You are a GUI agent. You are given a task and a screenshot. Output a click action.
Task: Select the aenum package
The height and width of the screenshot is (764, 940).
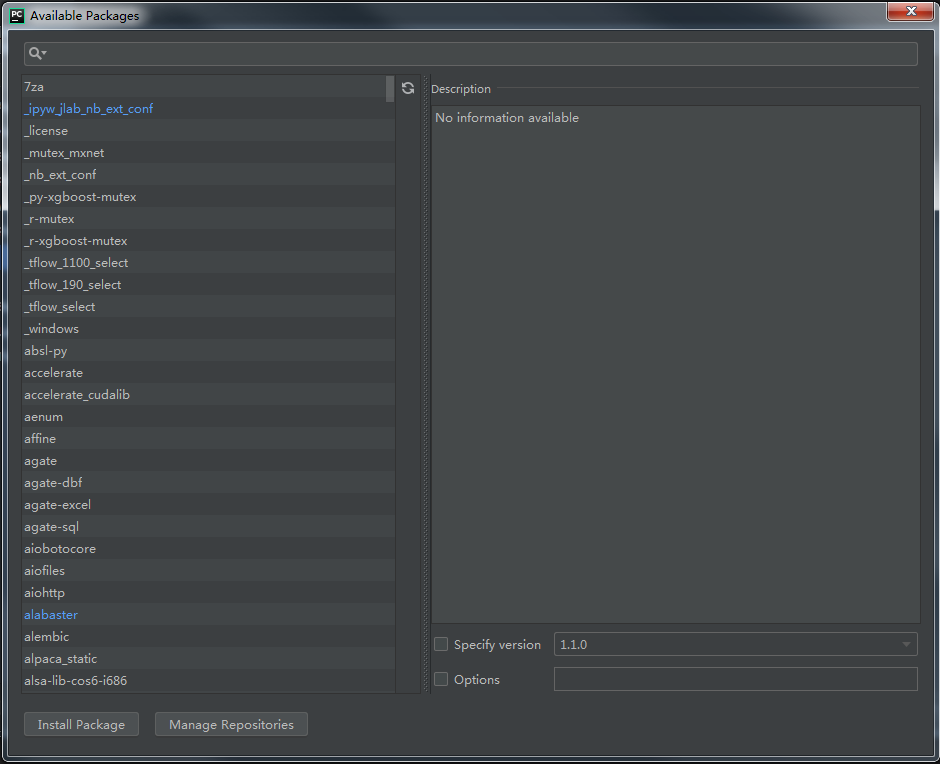point(208,417)
